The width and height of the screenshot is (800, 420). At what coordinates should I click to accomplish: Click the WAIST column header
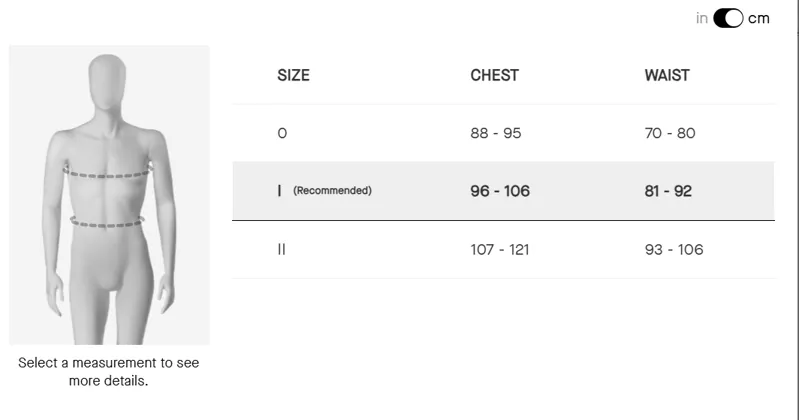(x=667, y=75)
